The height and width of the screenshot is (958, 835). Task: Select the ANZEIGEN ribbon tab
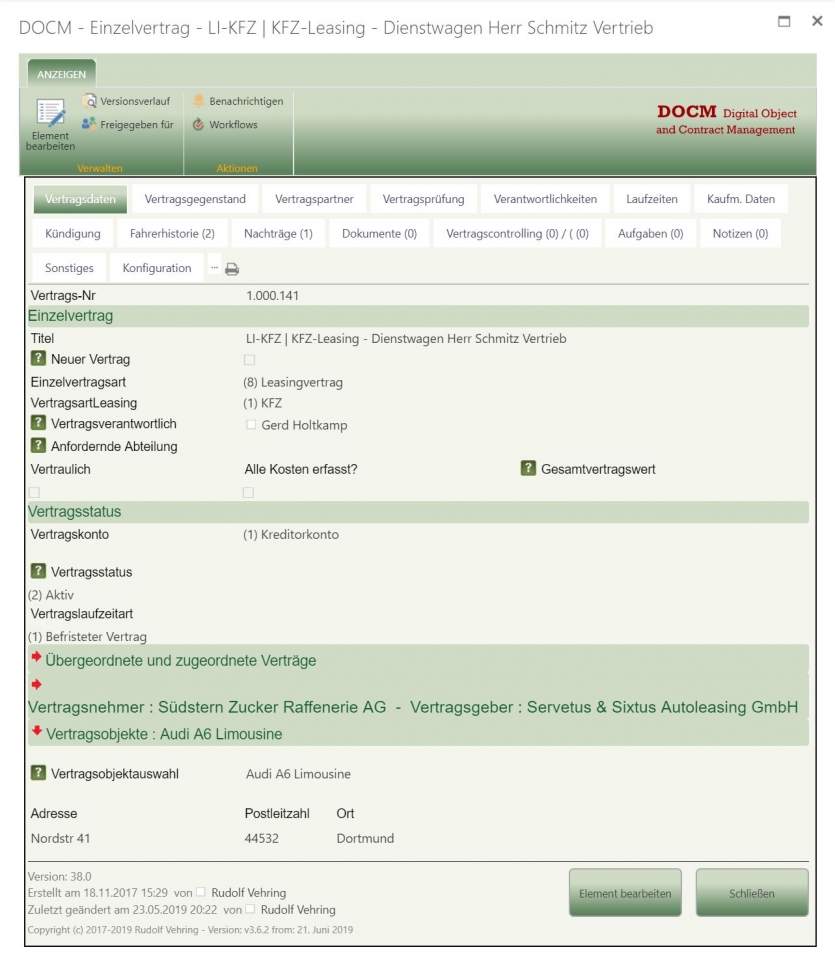62,74
